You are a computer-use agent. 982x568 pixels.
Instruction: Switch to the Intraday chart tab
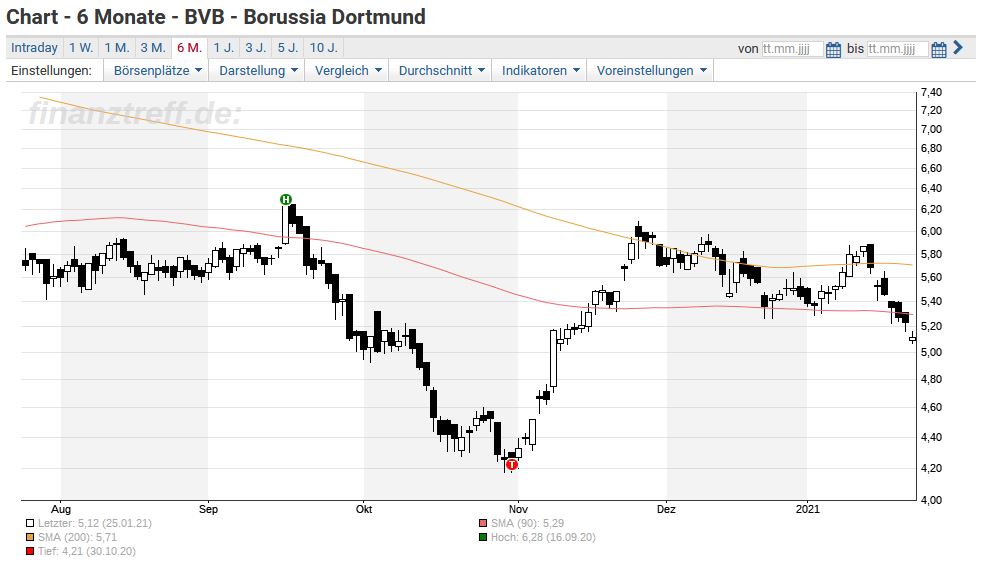34,48
